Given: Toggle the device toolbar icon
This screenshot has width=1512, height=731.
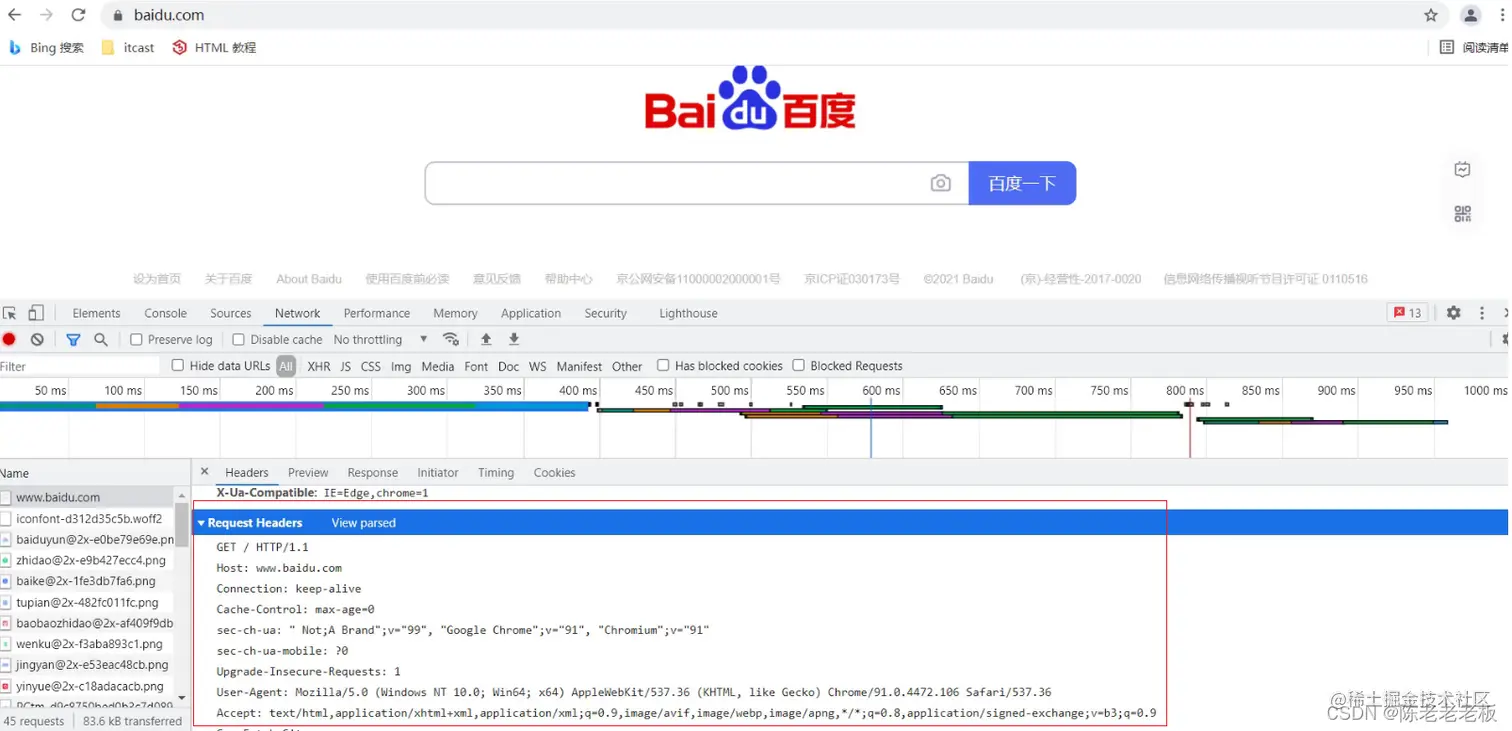Looking at the screenshot, I should pyautogui.click(x=36, y=313).
